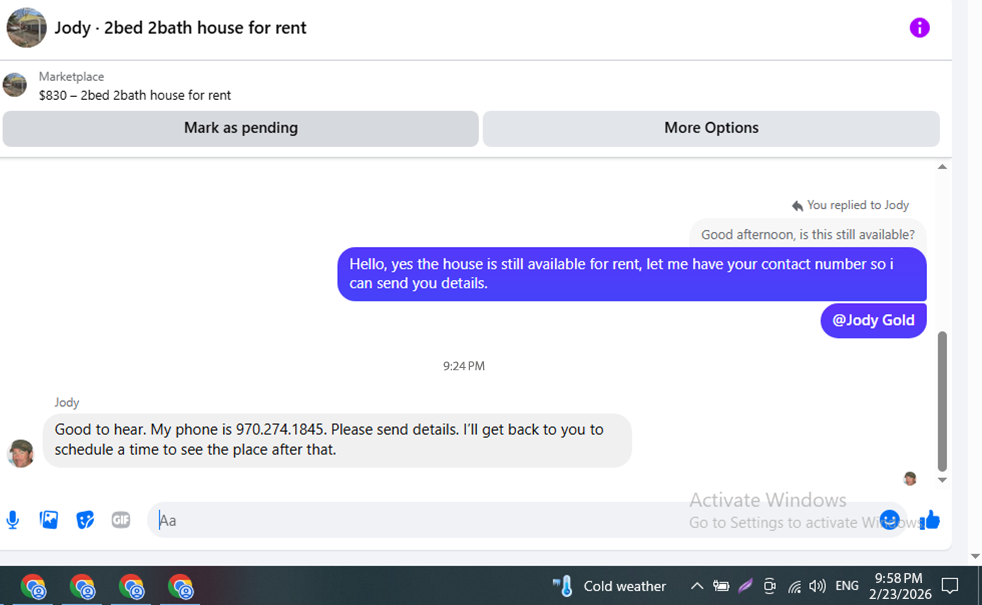Open the Marketplace listing $830 house link

135,95
